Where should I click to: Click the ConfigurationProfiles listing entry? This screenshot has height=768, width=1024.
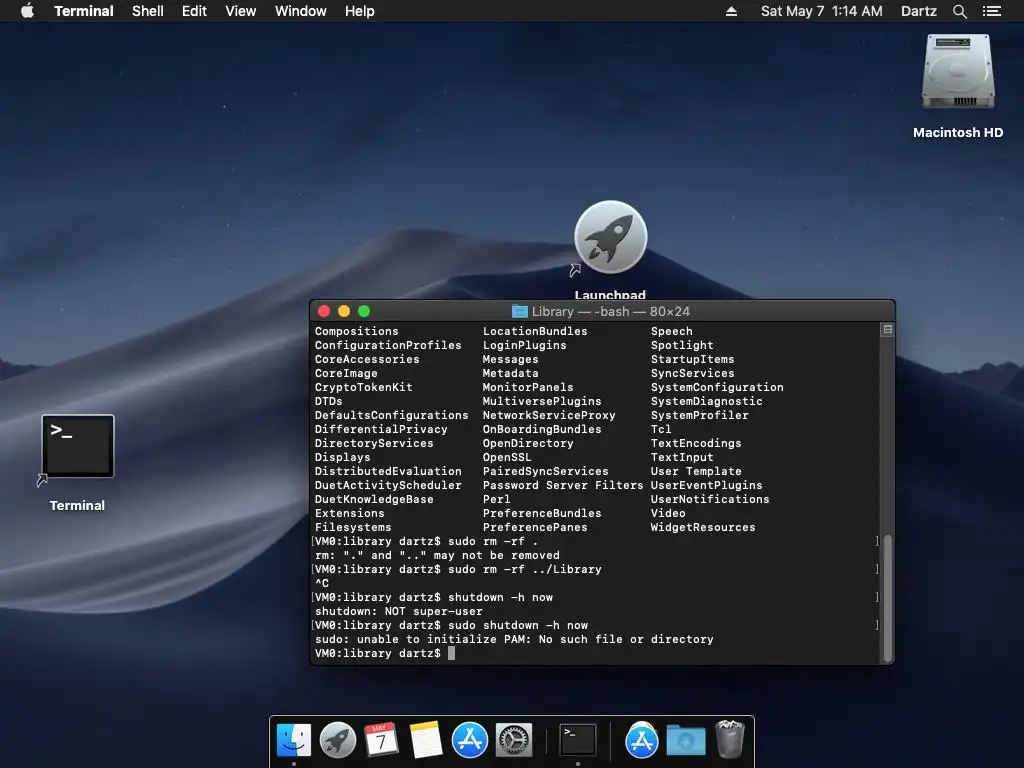[x=388, y=345]
